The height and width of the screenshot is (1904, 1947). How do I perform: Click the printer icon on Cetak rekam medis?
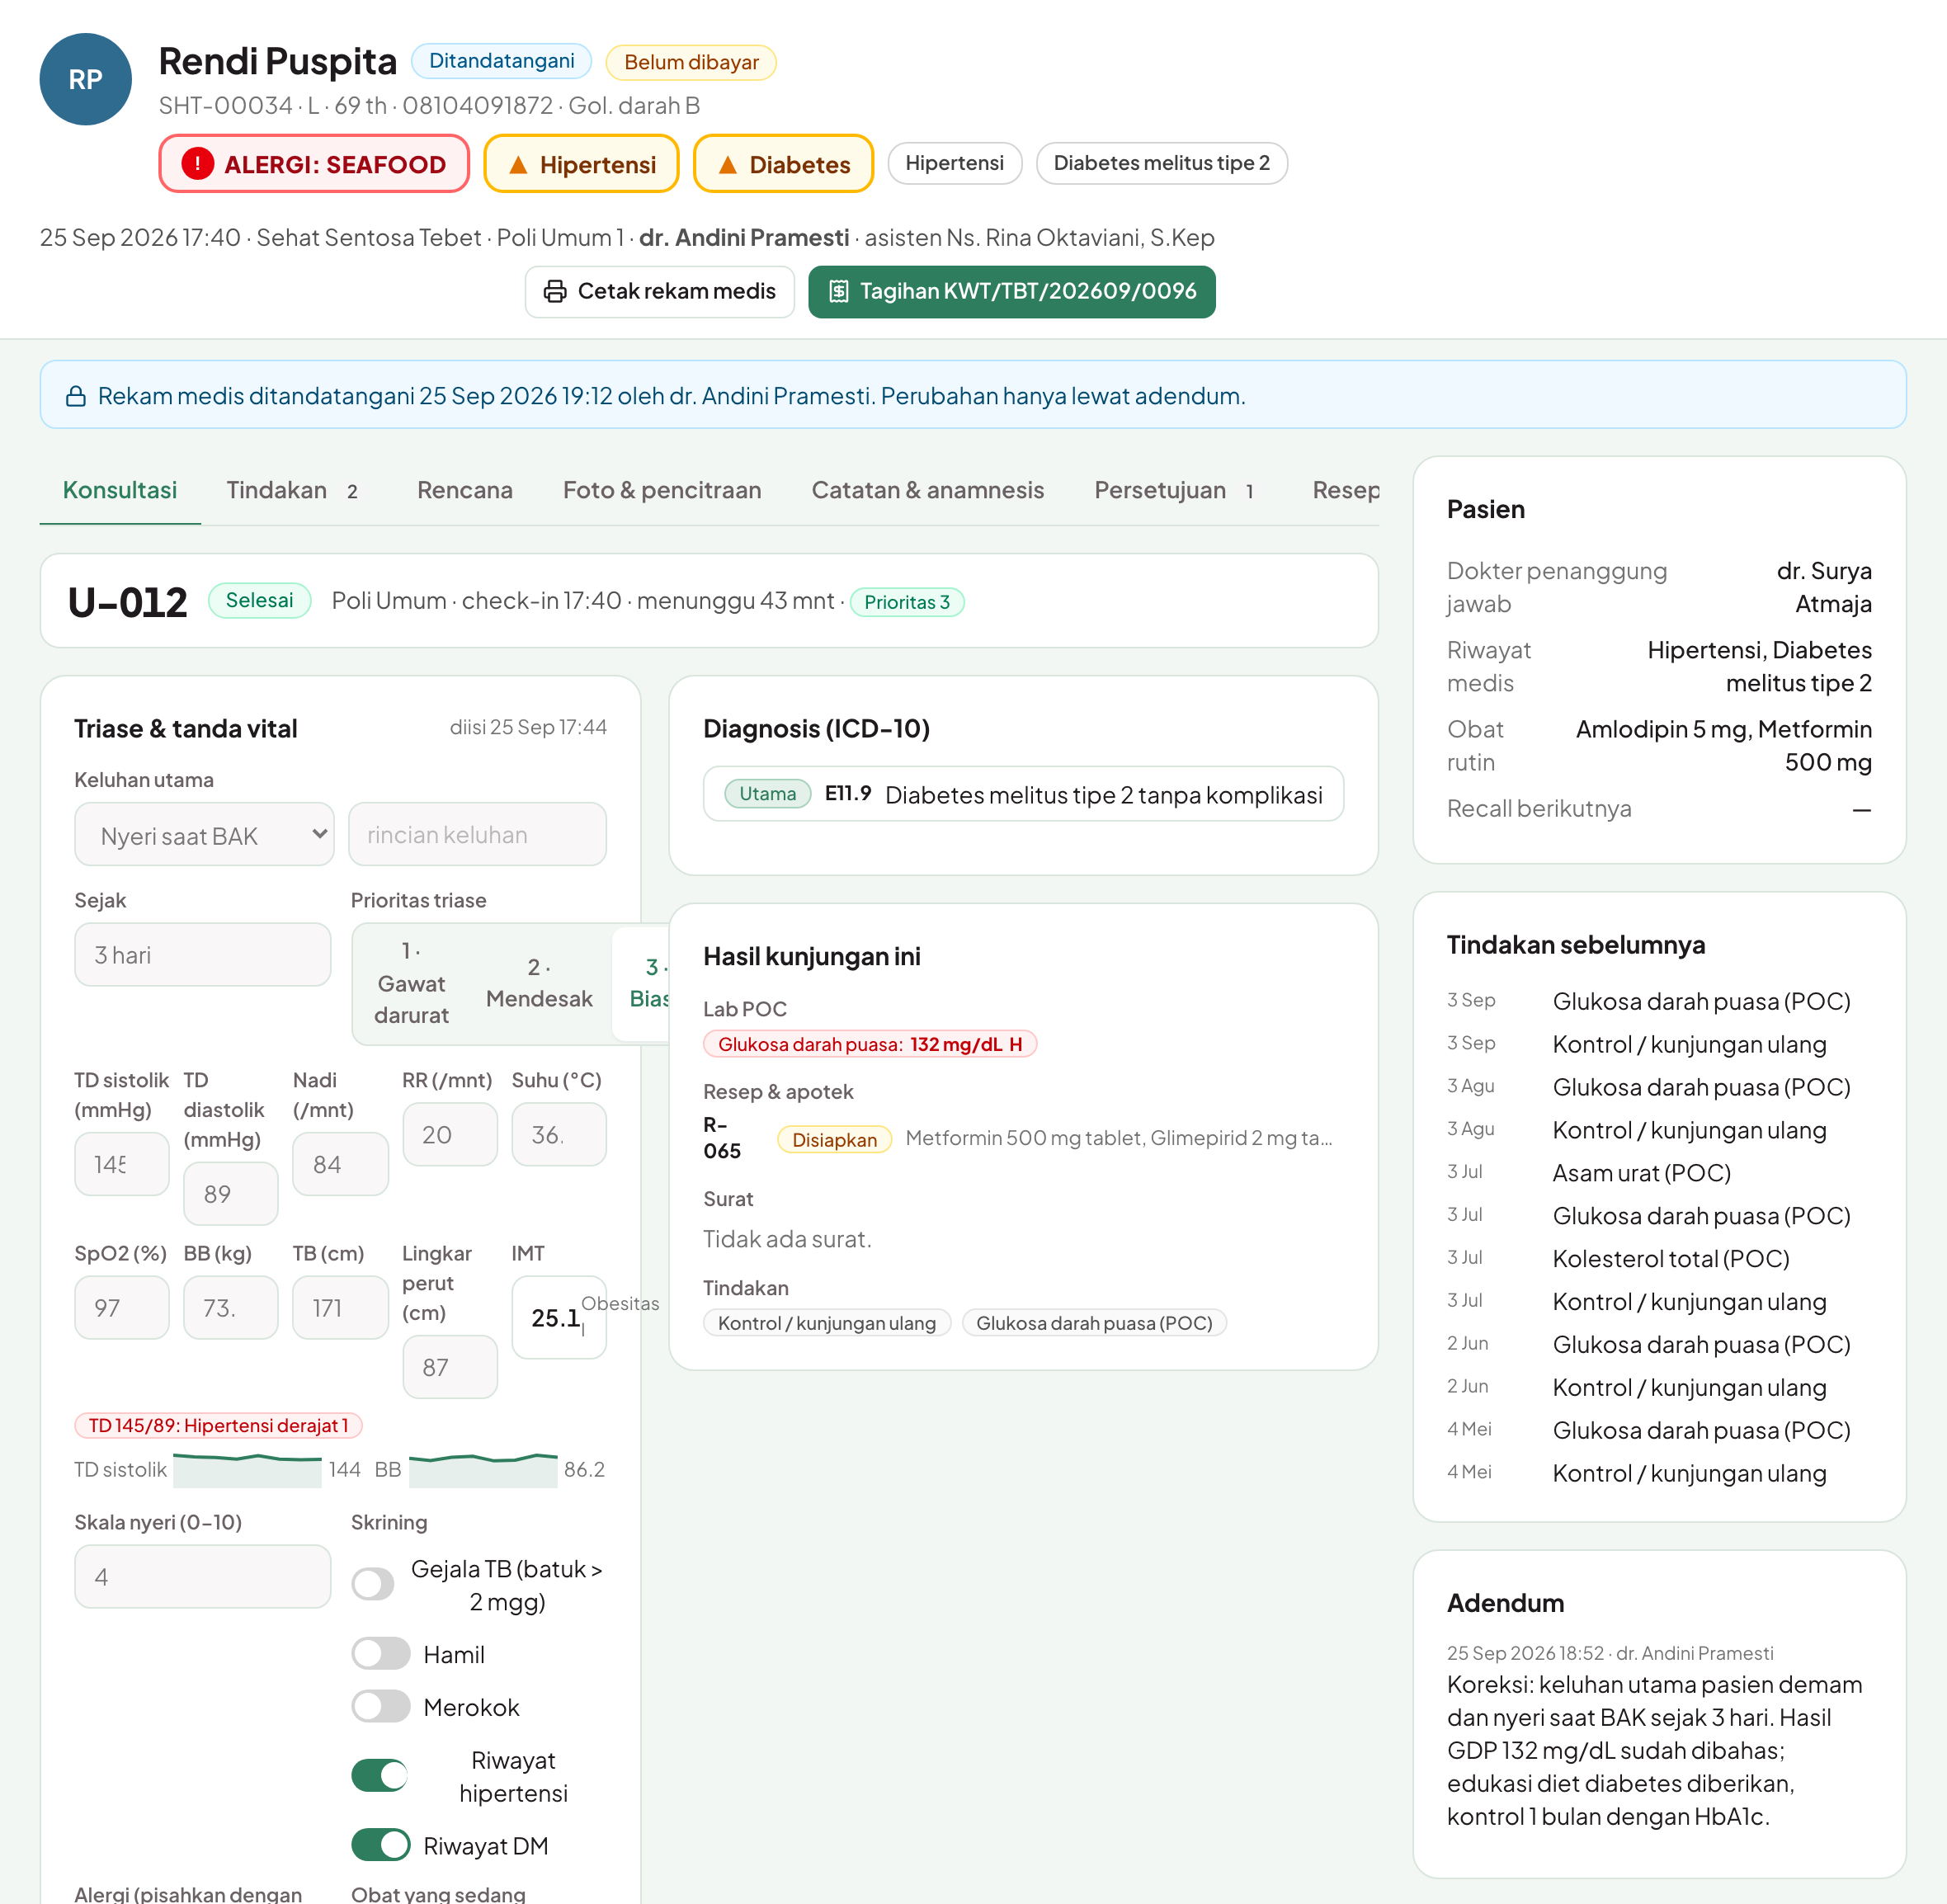(x=554, y=291)
